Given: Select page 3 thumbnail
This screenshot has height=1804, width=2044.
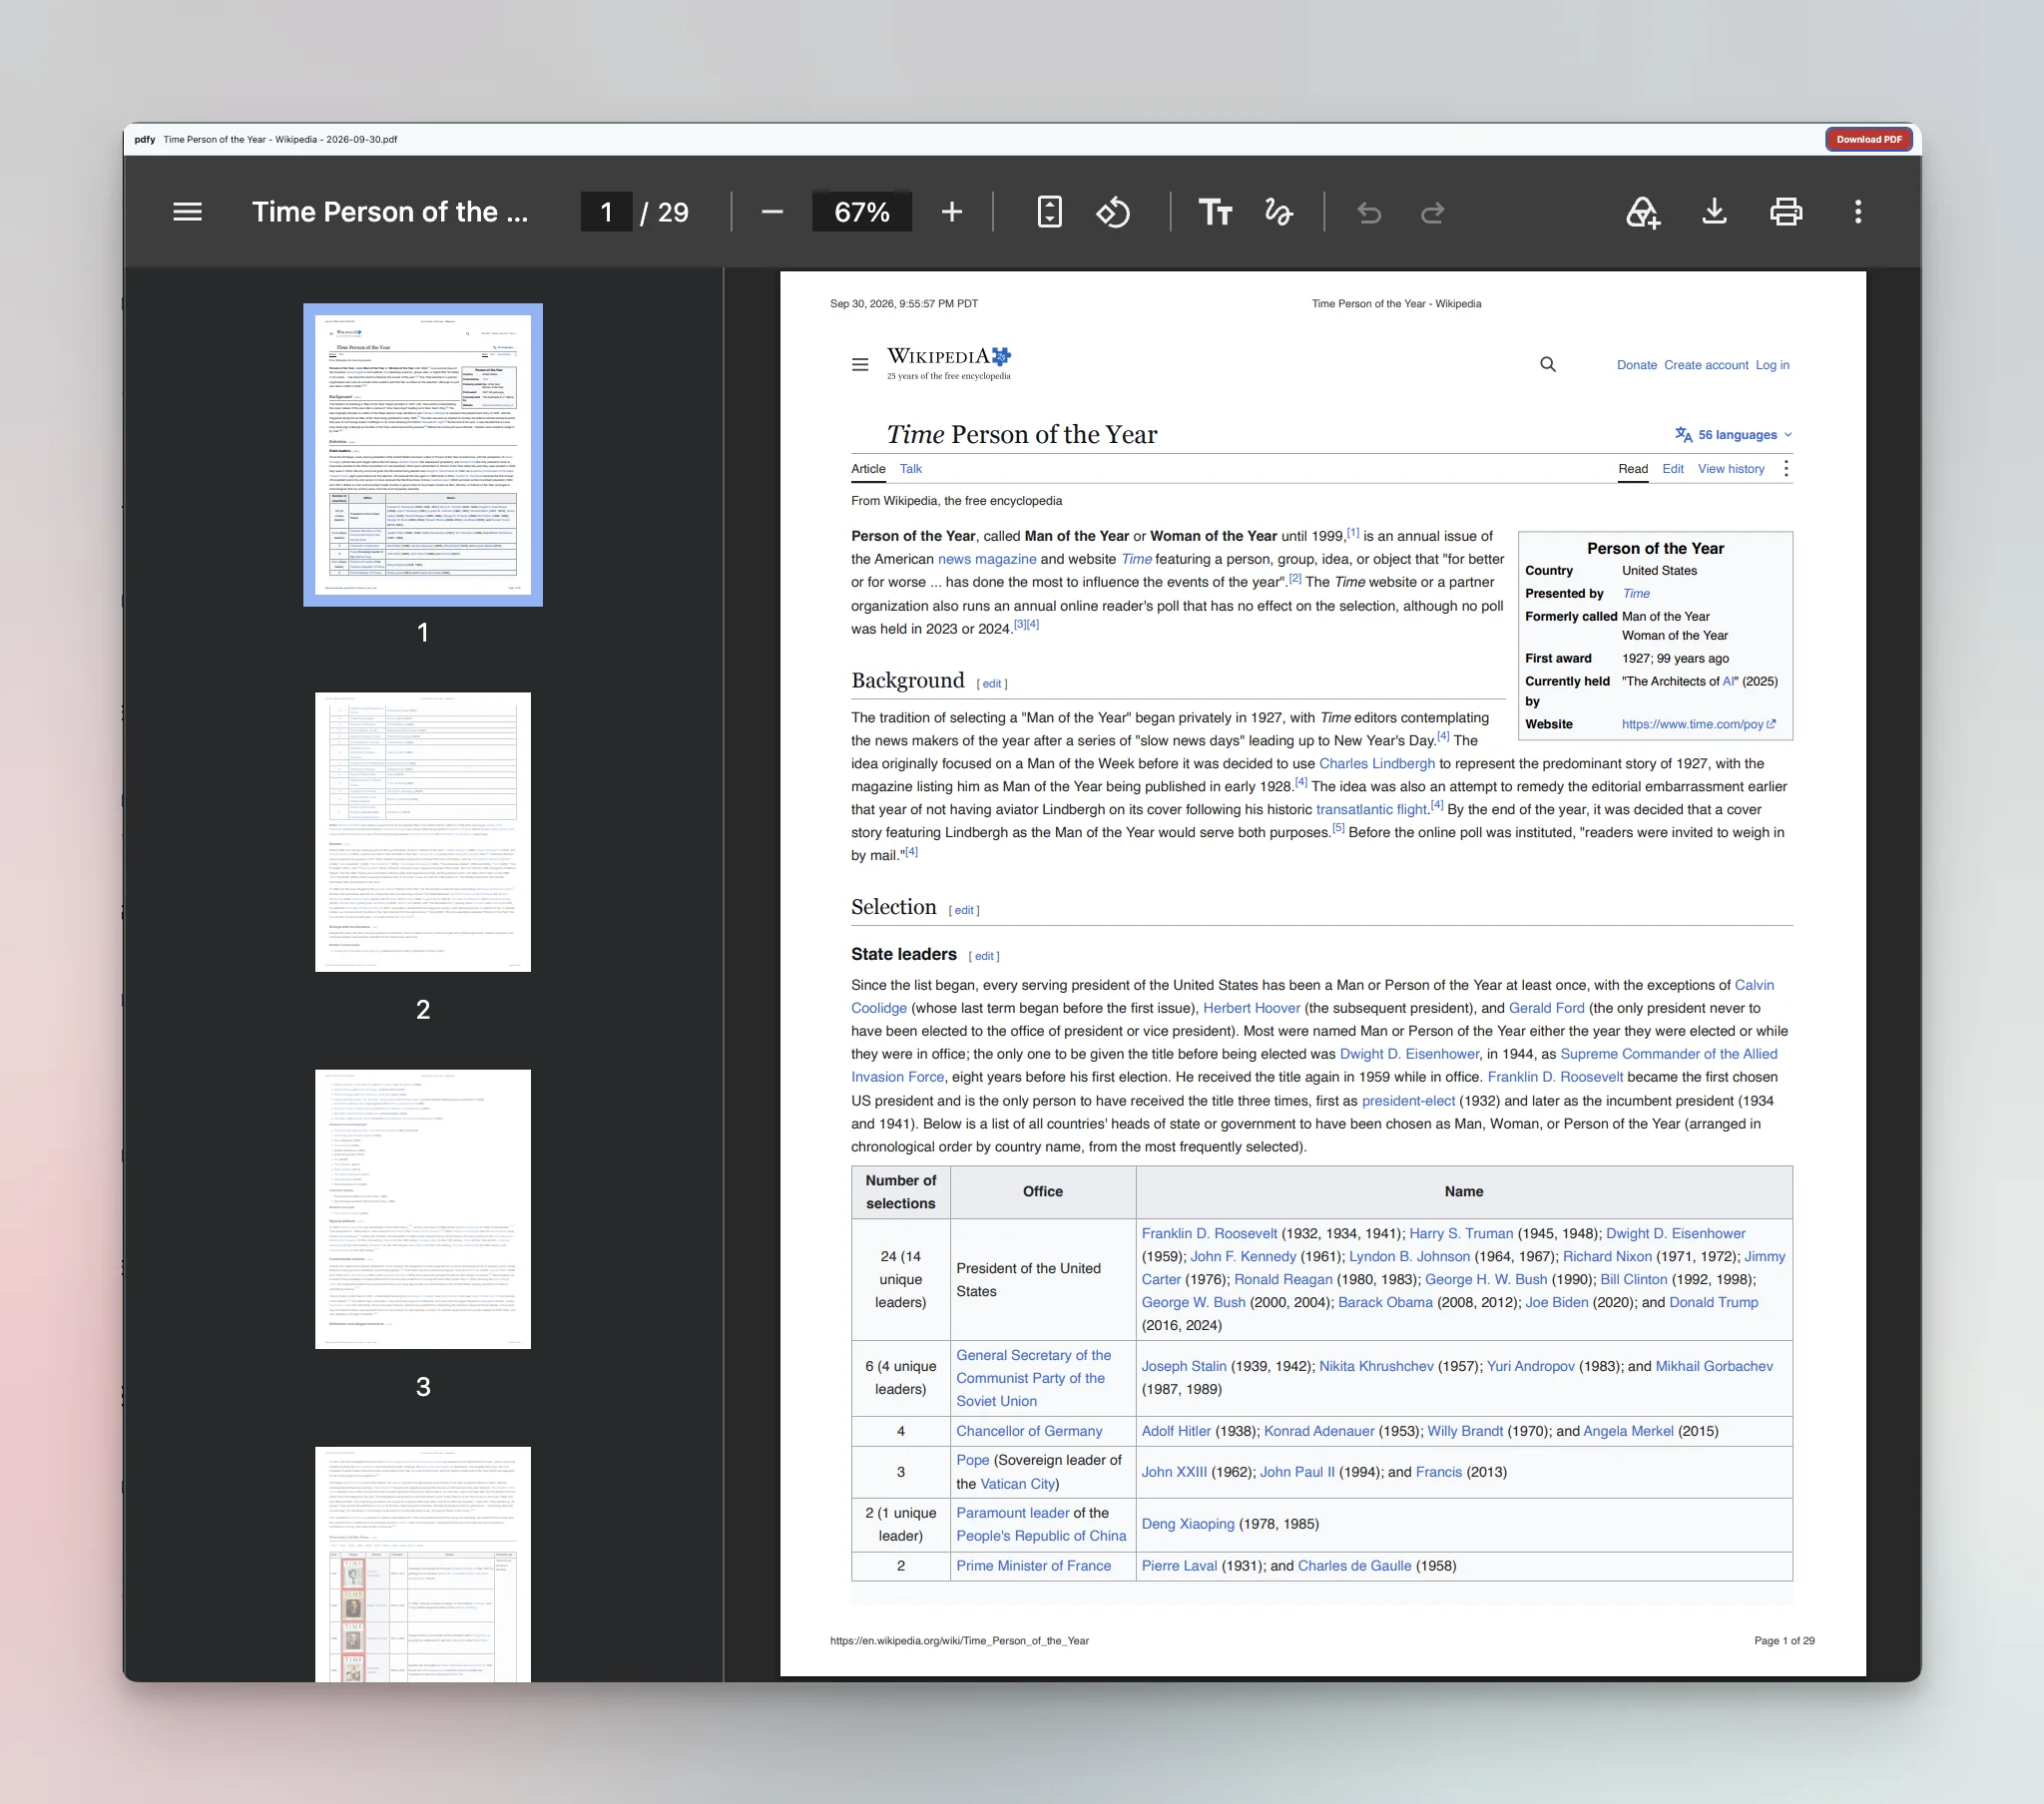Looking at the screenshot, I should click(423, 1209).
